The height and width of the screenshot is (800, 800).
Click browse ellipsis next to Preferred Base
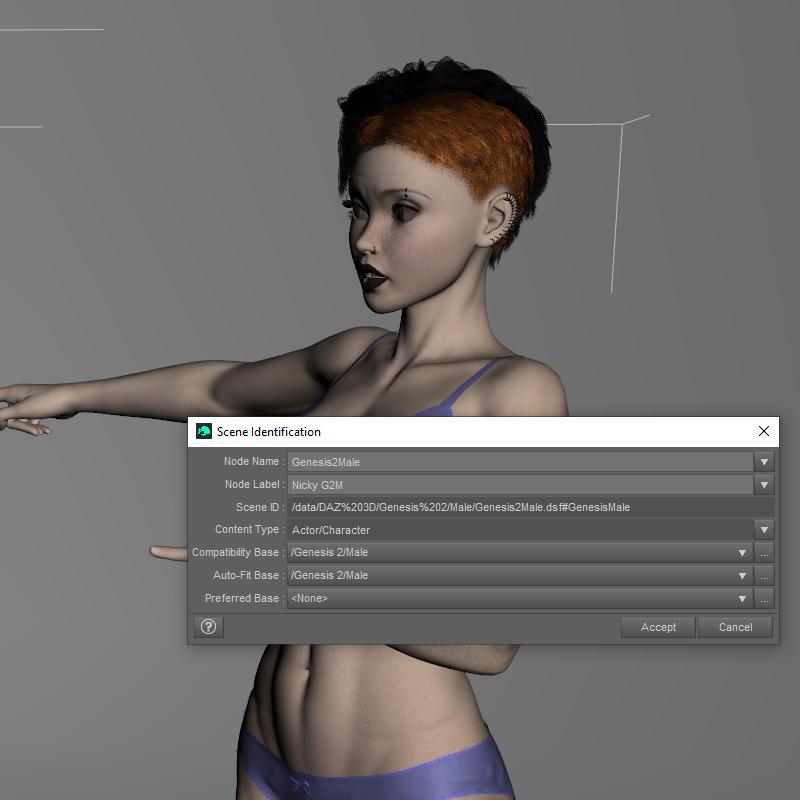764,598
